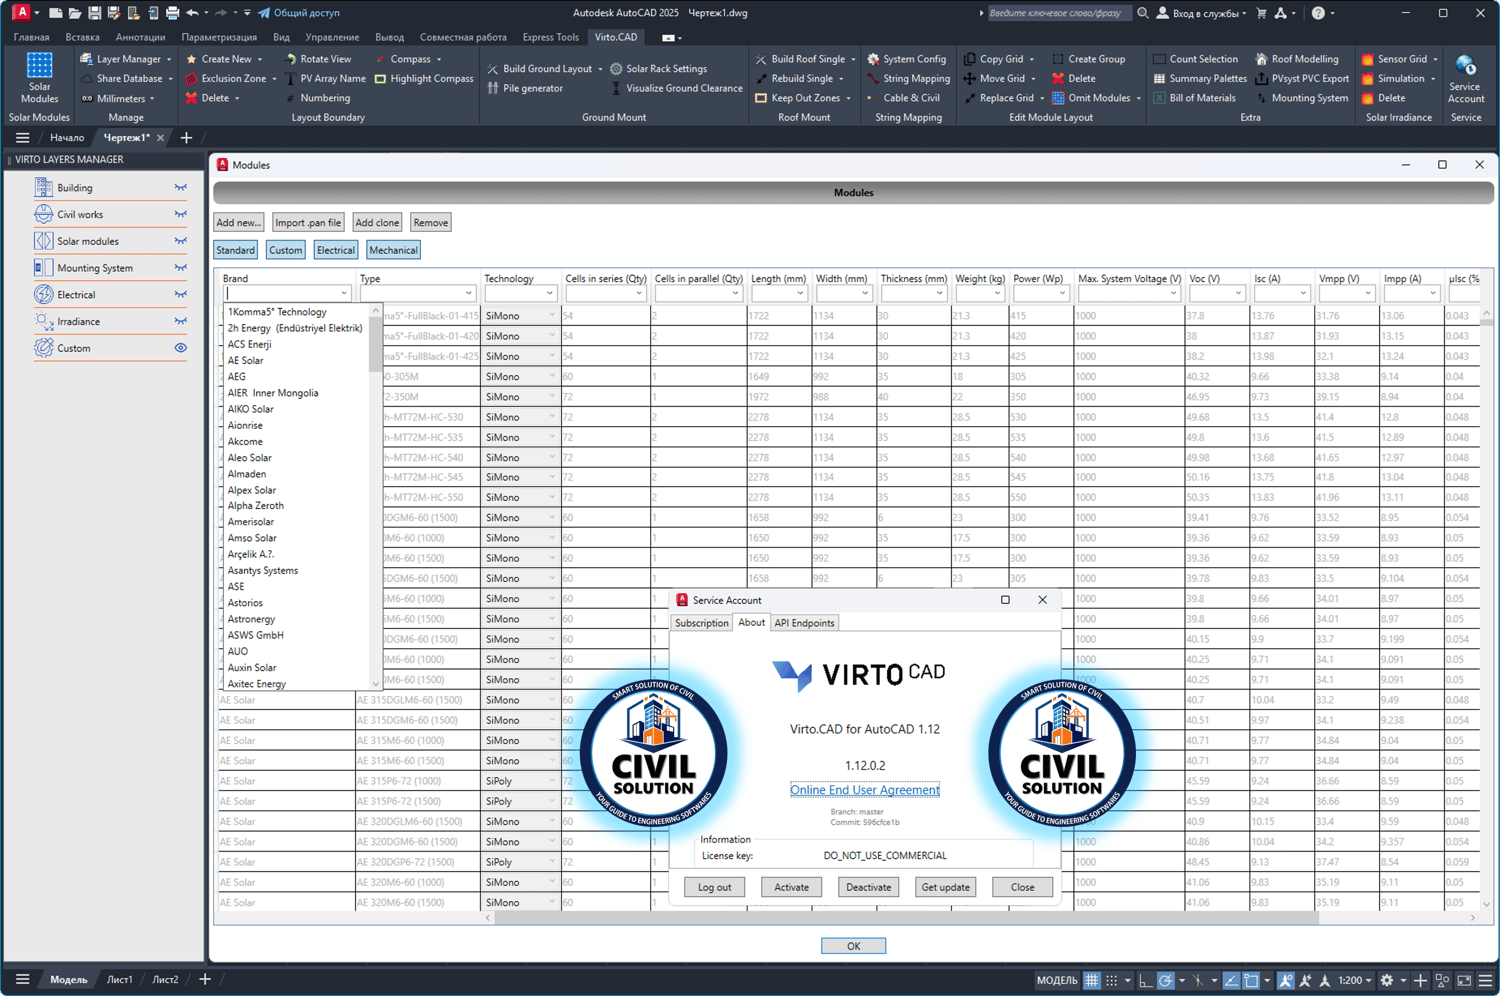Viewport: 1500px width, 996px height.
Task: Expand the Create New dropdown arrow
Action: click(x=260, y=59)
